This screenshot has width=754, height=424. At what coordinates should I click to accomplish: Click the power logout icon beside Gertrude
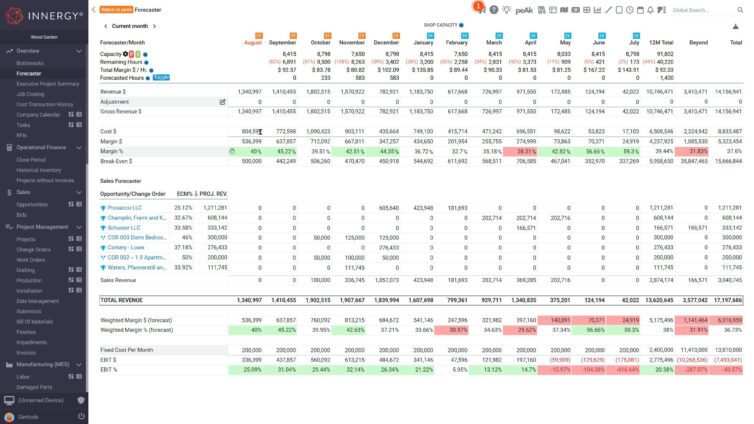(80, 417)
